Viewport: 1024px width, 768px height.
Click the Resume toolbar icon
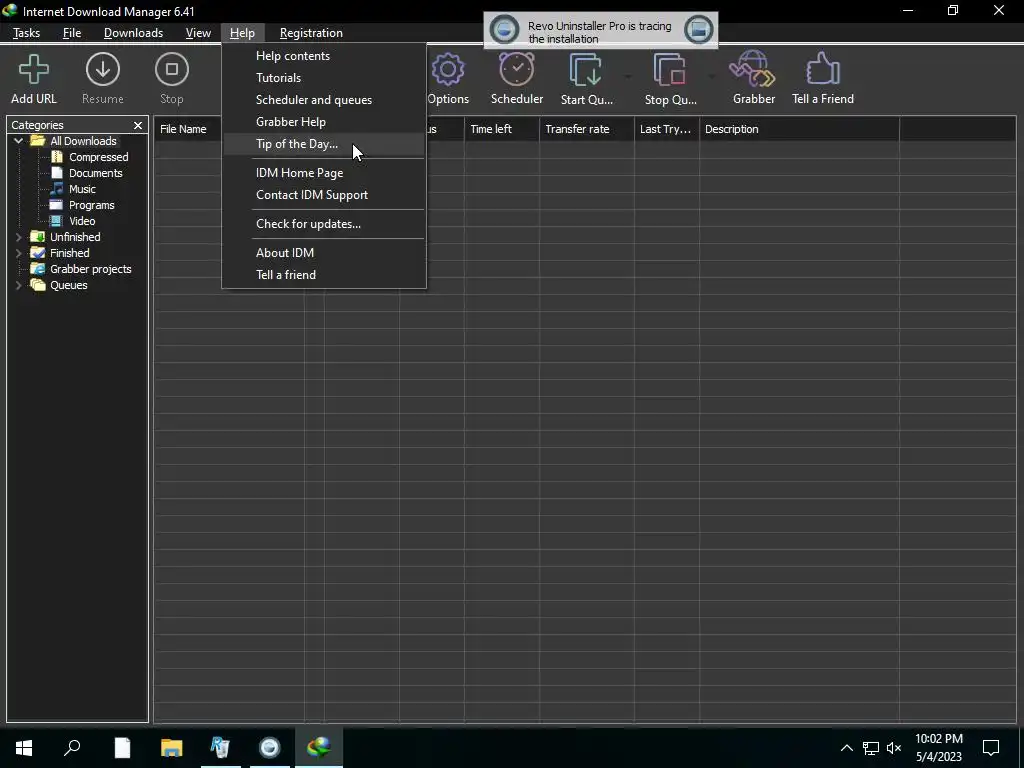pyautogui.click(x=103, y=69)
